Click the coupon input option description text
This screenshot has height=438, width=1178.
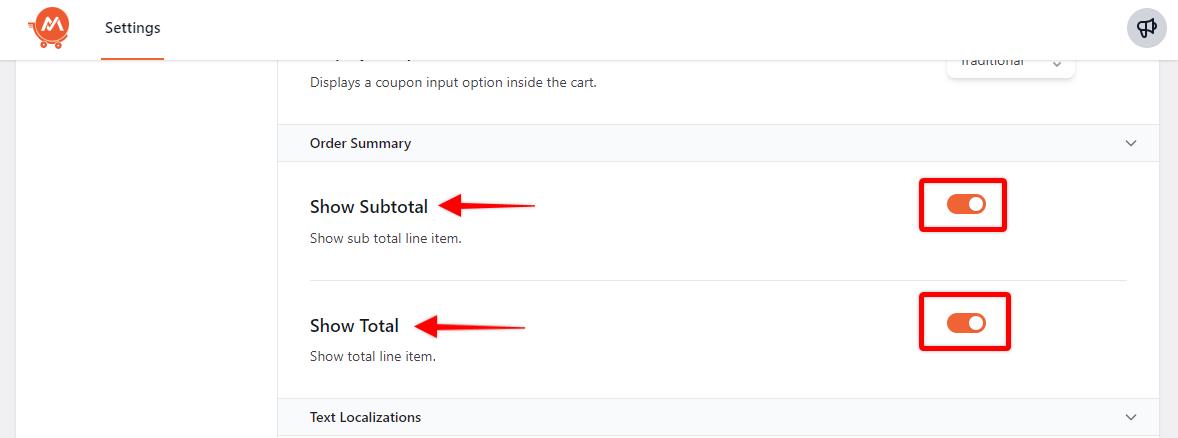(453, 82)
